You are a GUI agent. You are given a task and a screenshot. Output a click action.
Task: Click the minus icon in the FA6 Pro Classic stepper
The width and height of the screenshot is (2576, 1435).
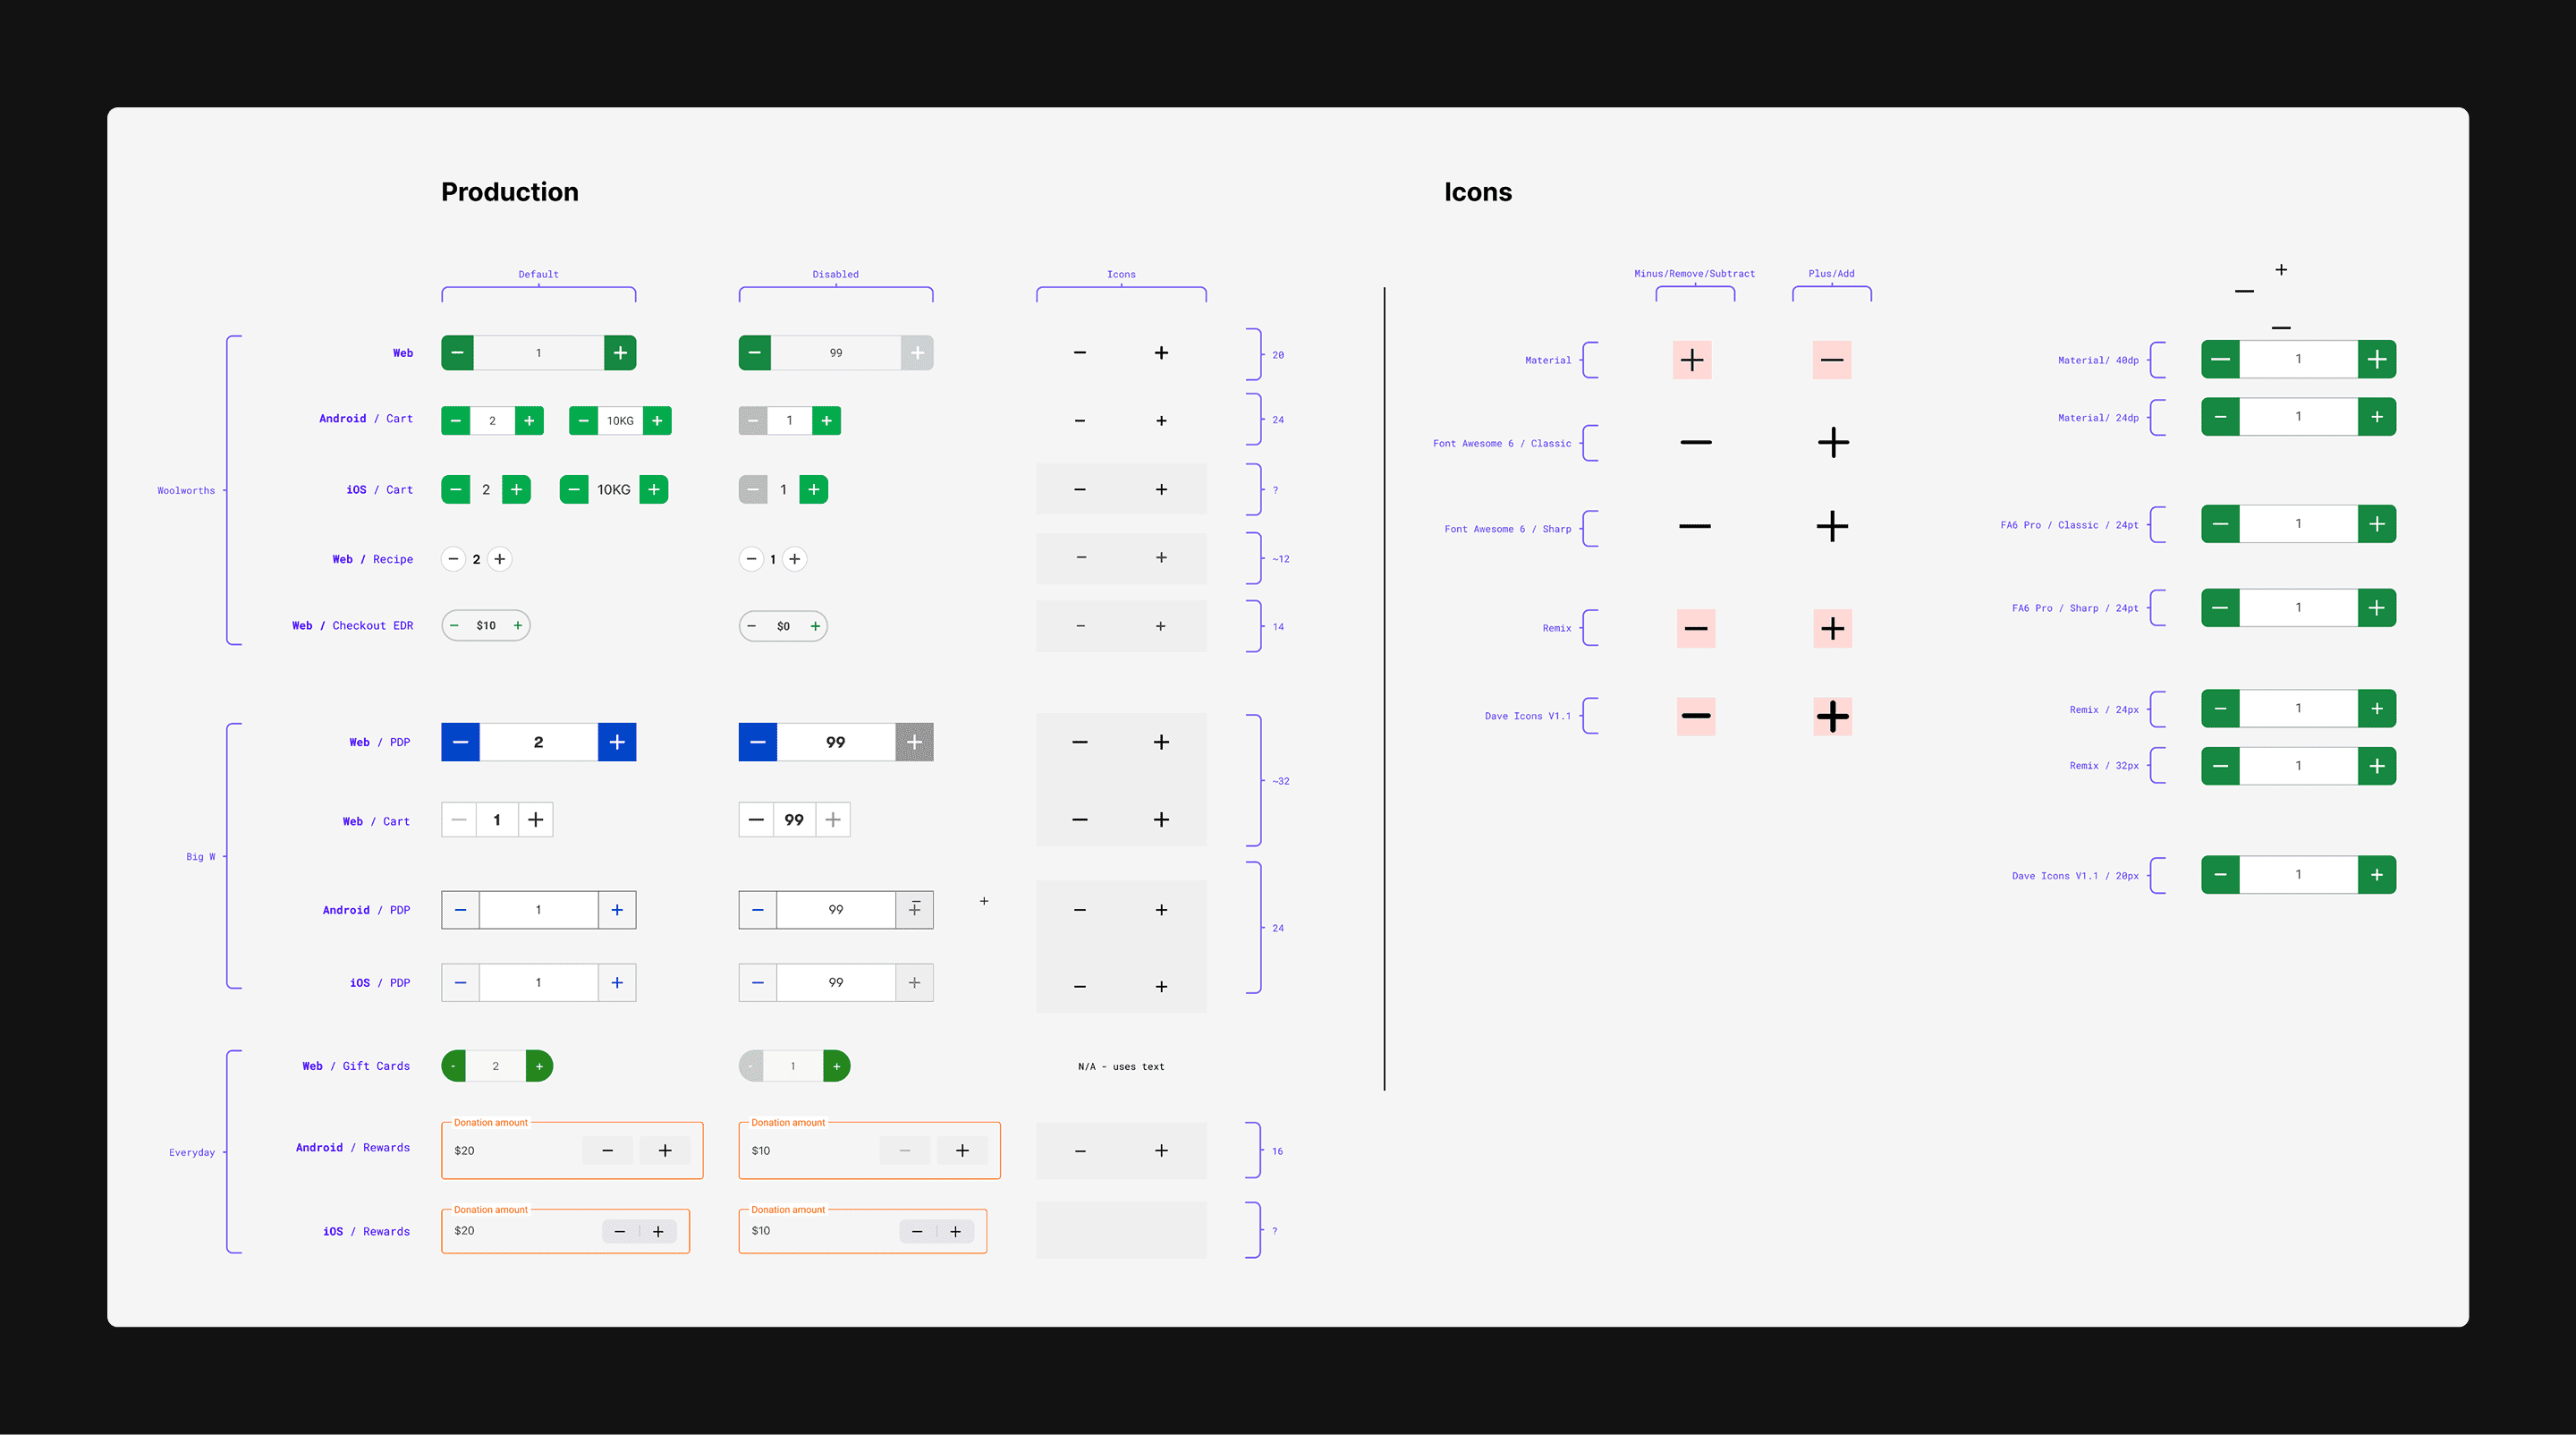pos(2219,523)
